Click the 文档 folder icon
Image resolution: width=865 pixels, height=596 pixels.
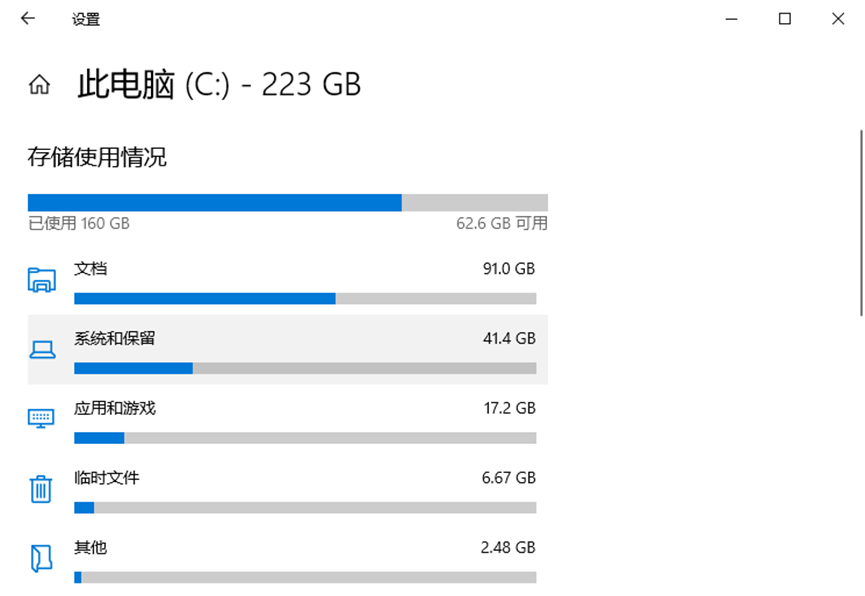(x=41, y=280)
